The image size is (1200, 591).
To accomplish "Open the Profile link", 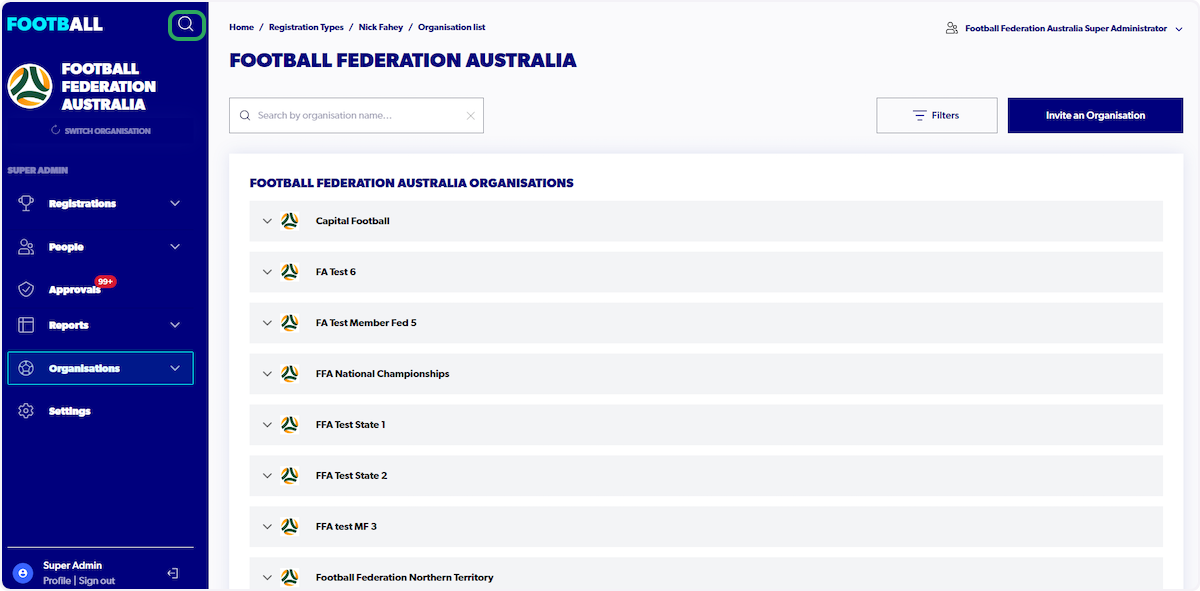I will click(57, 580).
